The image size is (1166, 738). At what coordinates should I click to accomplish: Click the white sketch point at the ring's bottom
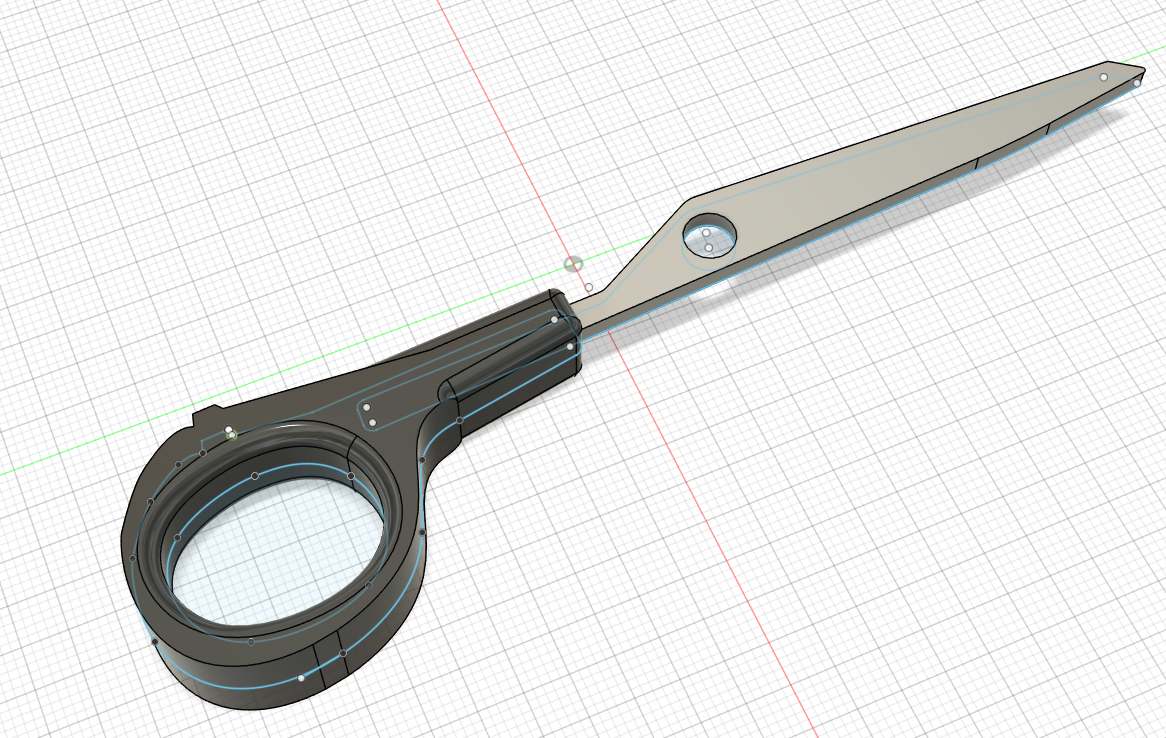point(301,678)
